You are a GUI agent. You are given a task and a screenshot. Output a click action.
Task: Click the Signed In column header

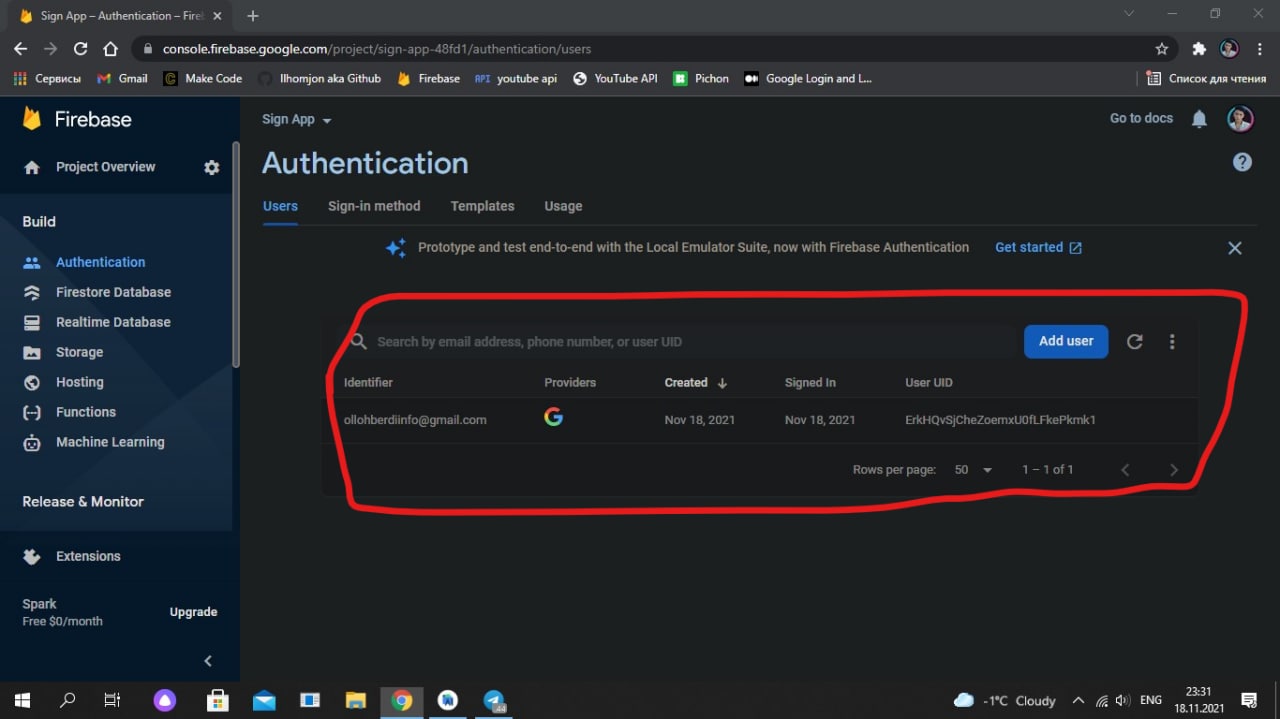pyautogui.click(x=810, y=383)
